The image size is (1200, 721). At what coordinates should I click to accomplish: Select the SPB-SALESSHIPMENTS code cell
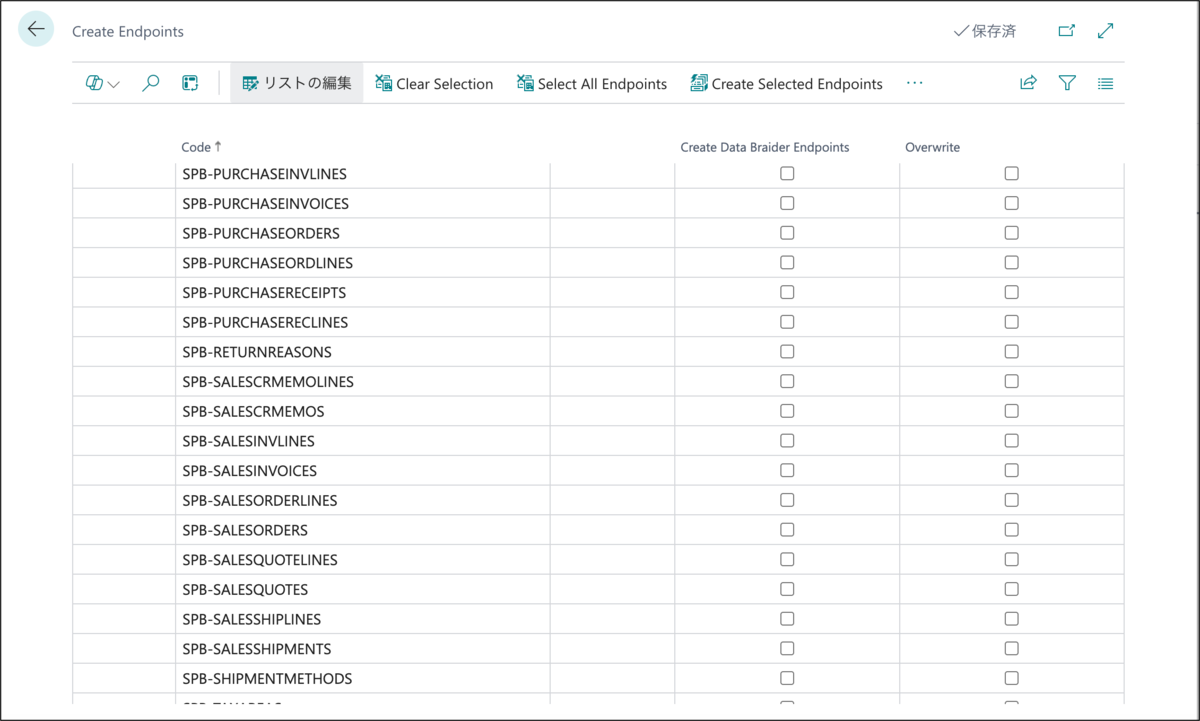tap(363, 649)
